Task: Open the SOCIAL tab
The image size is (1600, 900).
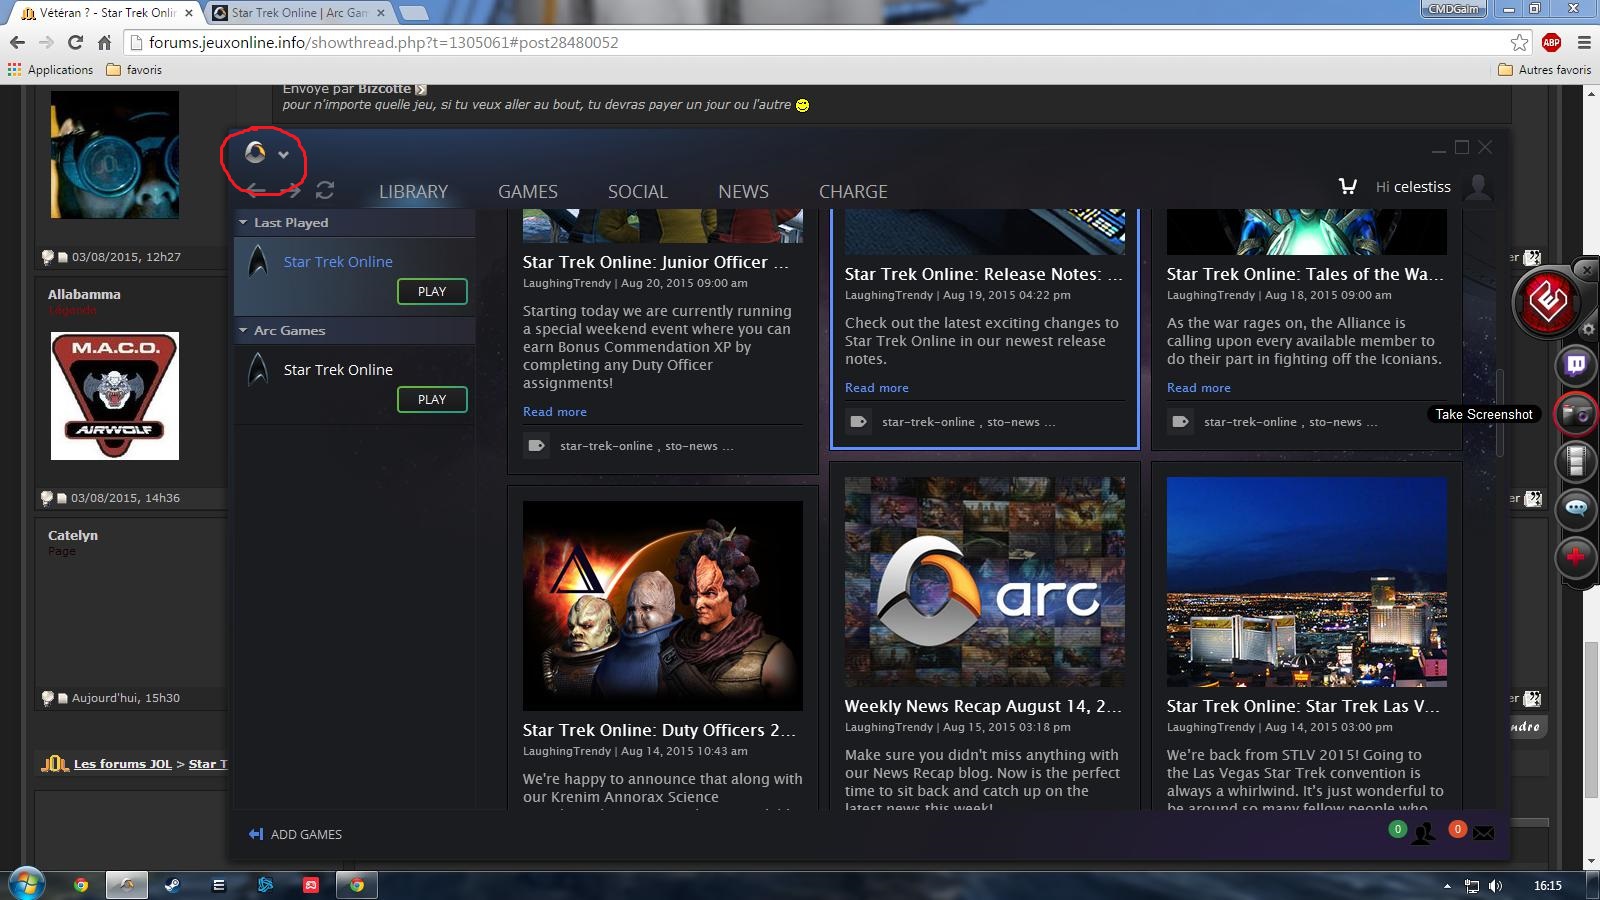Action: 638,191
